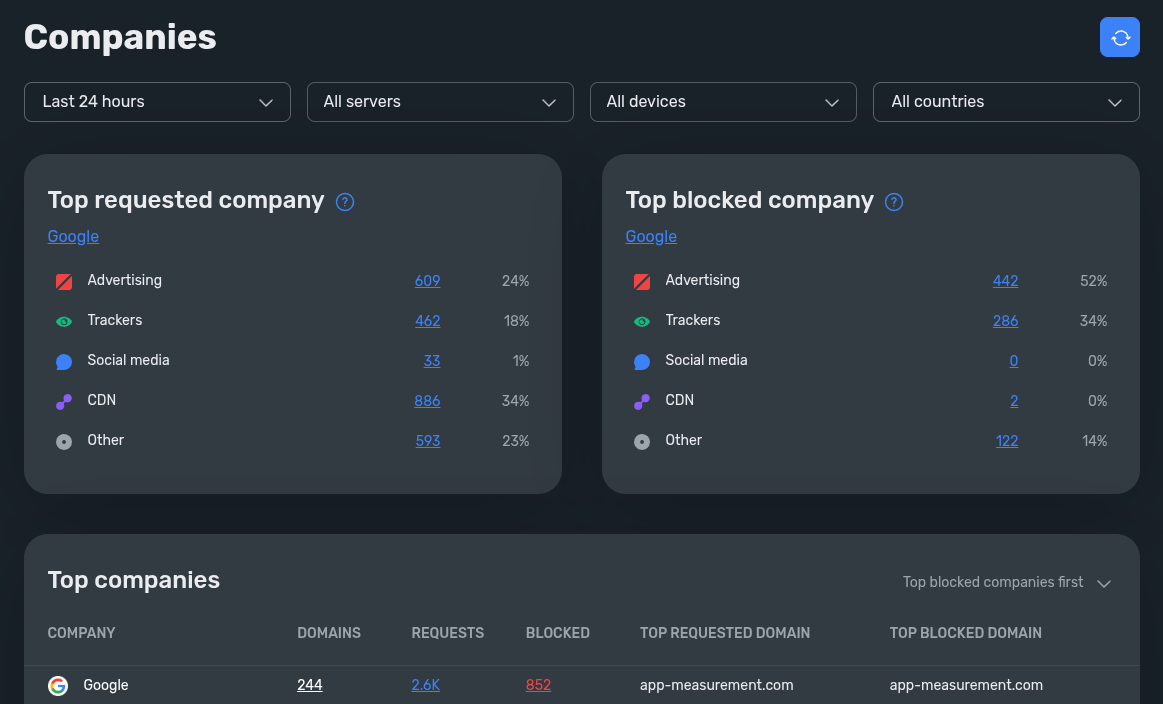Click the Top companies heading
Viewport: 1163px width, 704px height.
134,579
